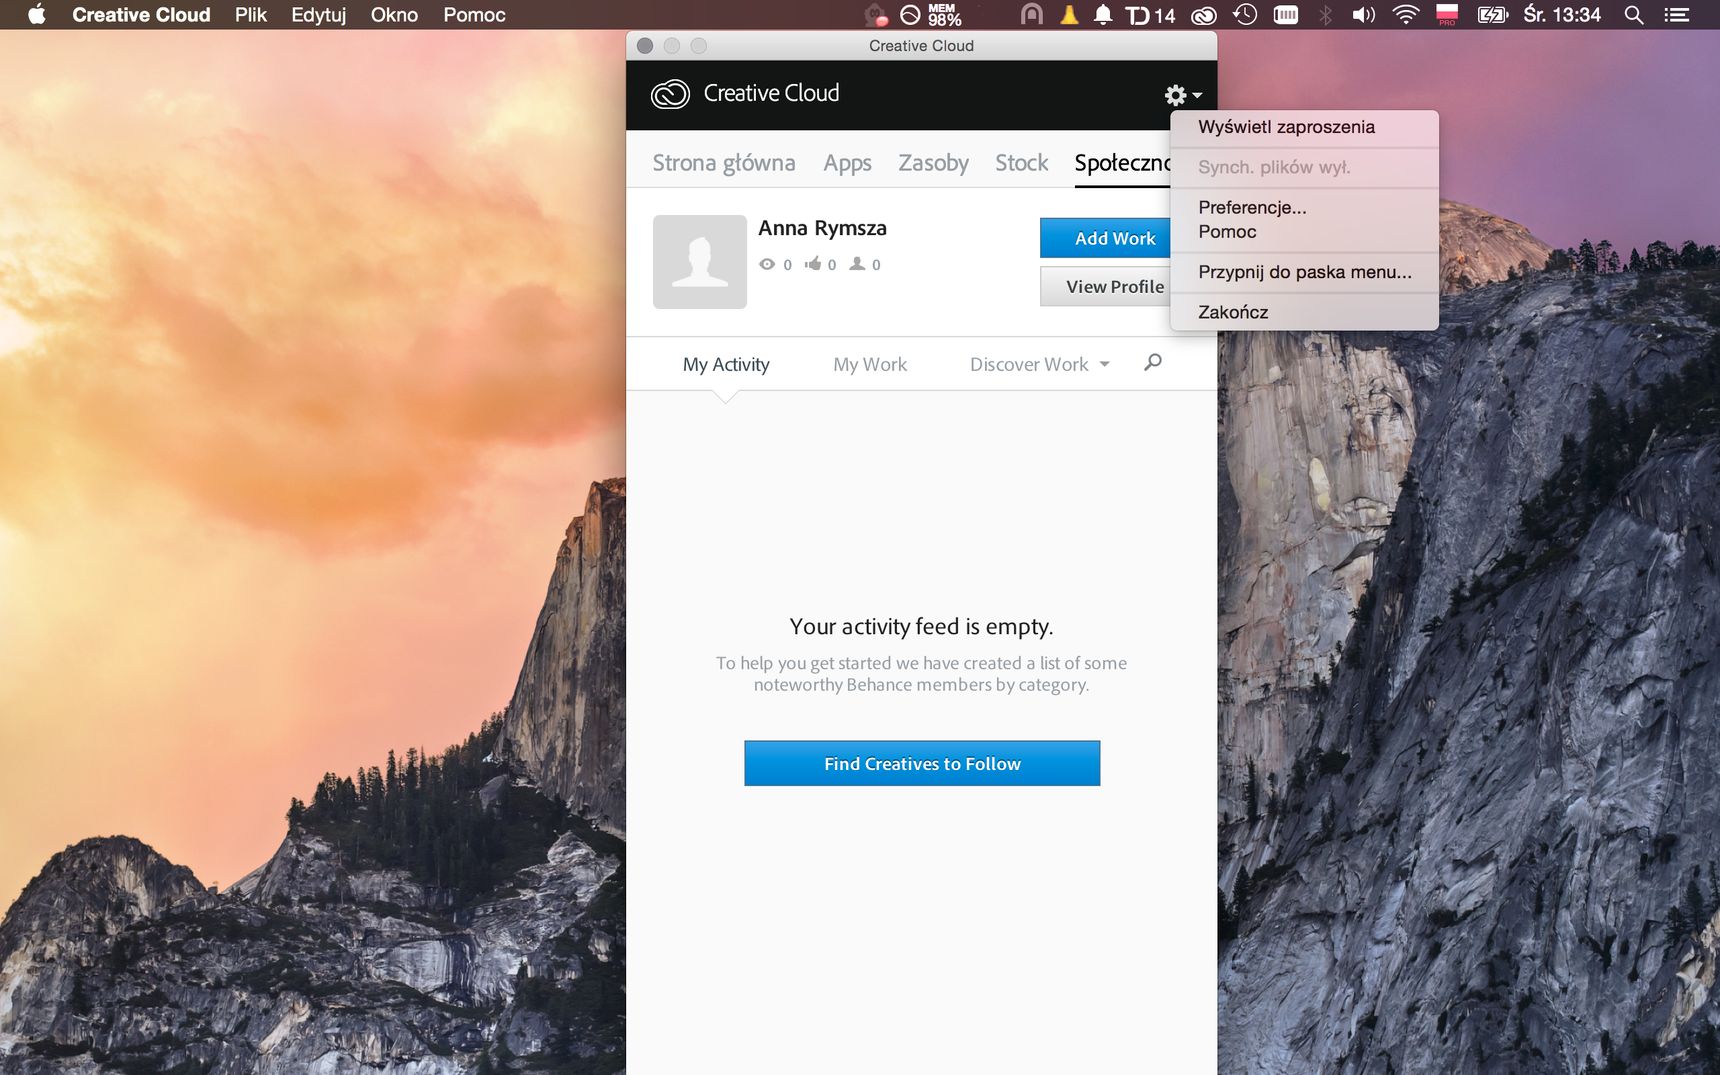Open the gear settings menu

coord(1183,95)
